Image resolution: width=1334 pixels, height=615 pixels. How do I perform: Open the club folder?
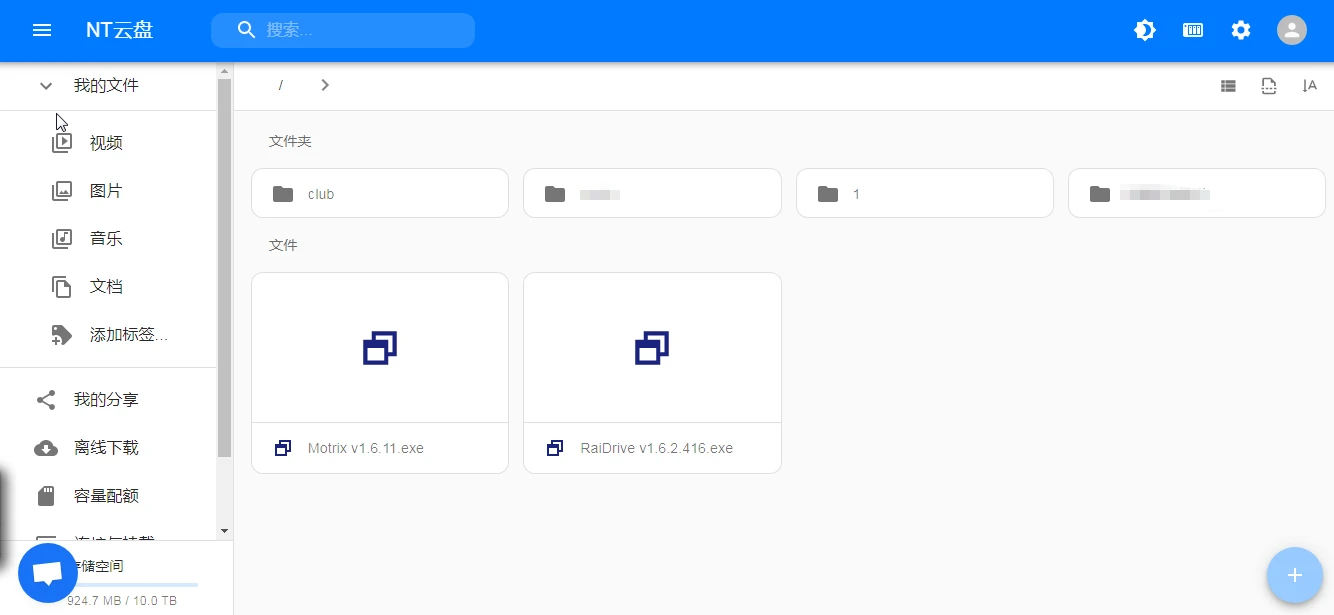coord(380,194)
